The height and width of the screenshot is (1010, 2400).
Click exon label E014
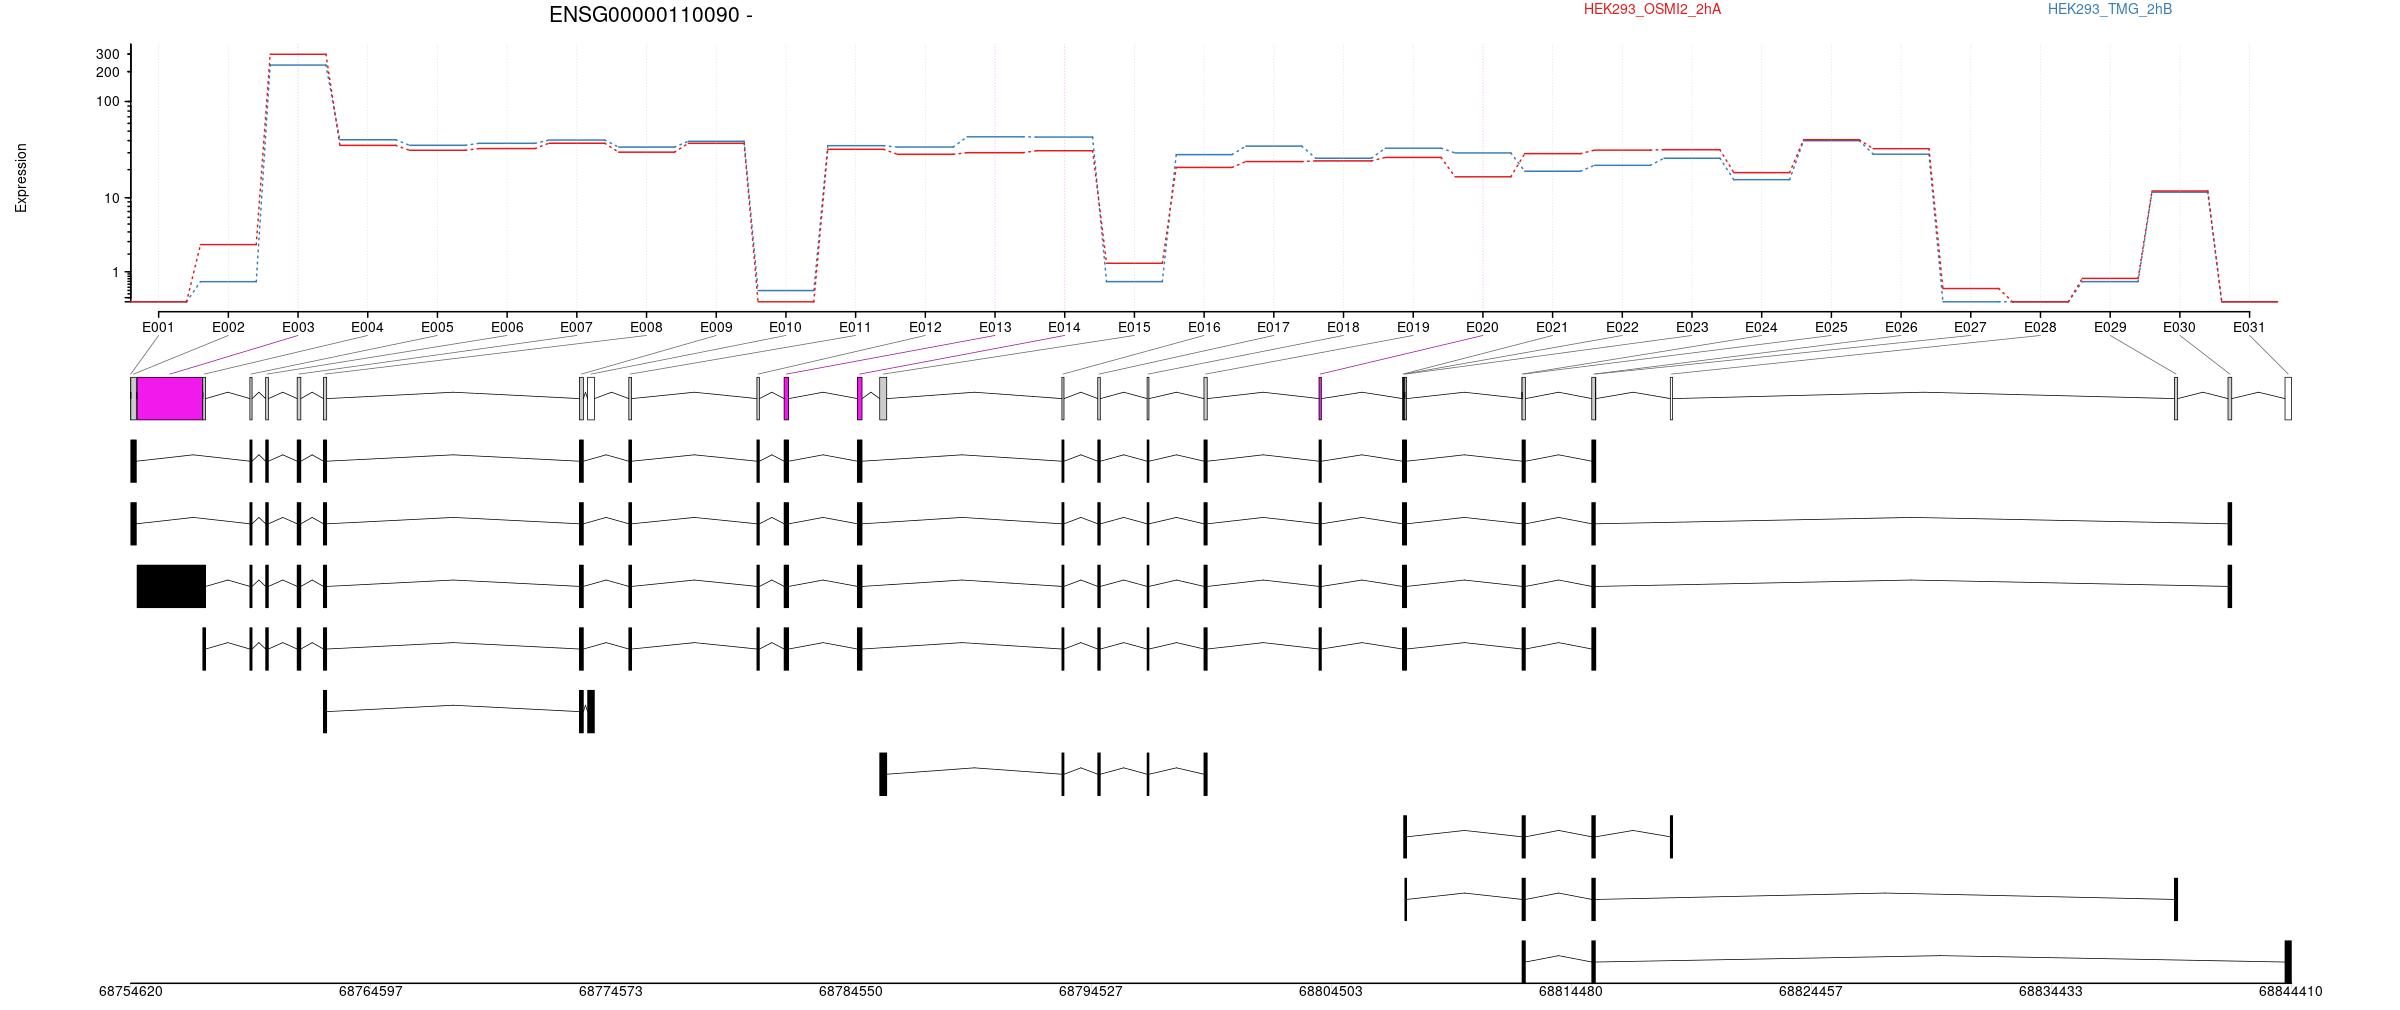(x=1064, y=327)
